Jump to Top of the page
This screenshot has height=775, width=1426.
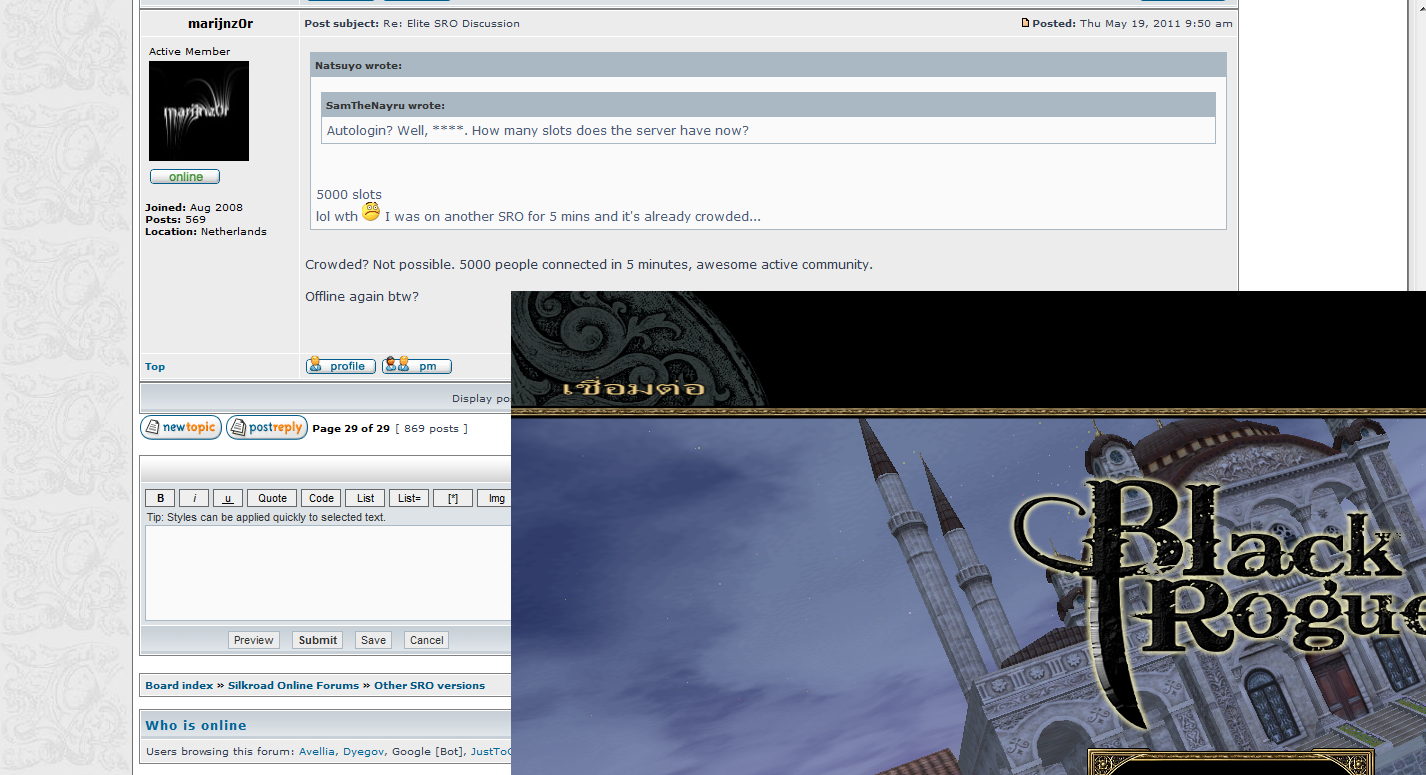[155, 367]
